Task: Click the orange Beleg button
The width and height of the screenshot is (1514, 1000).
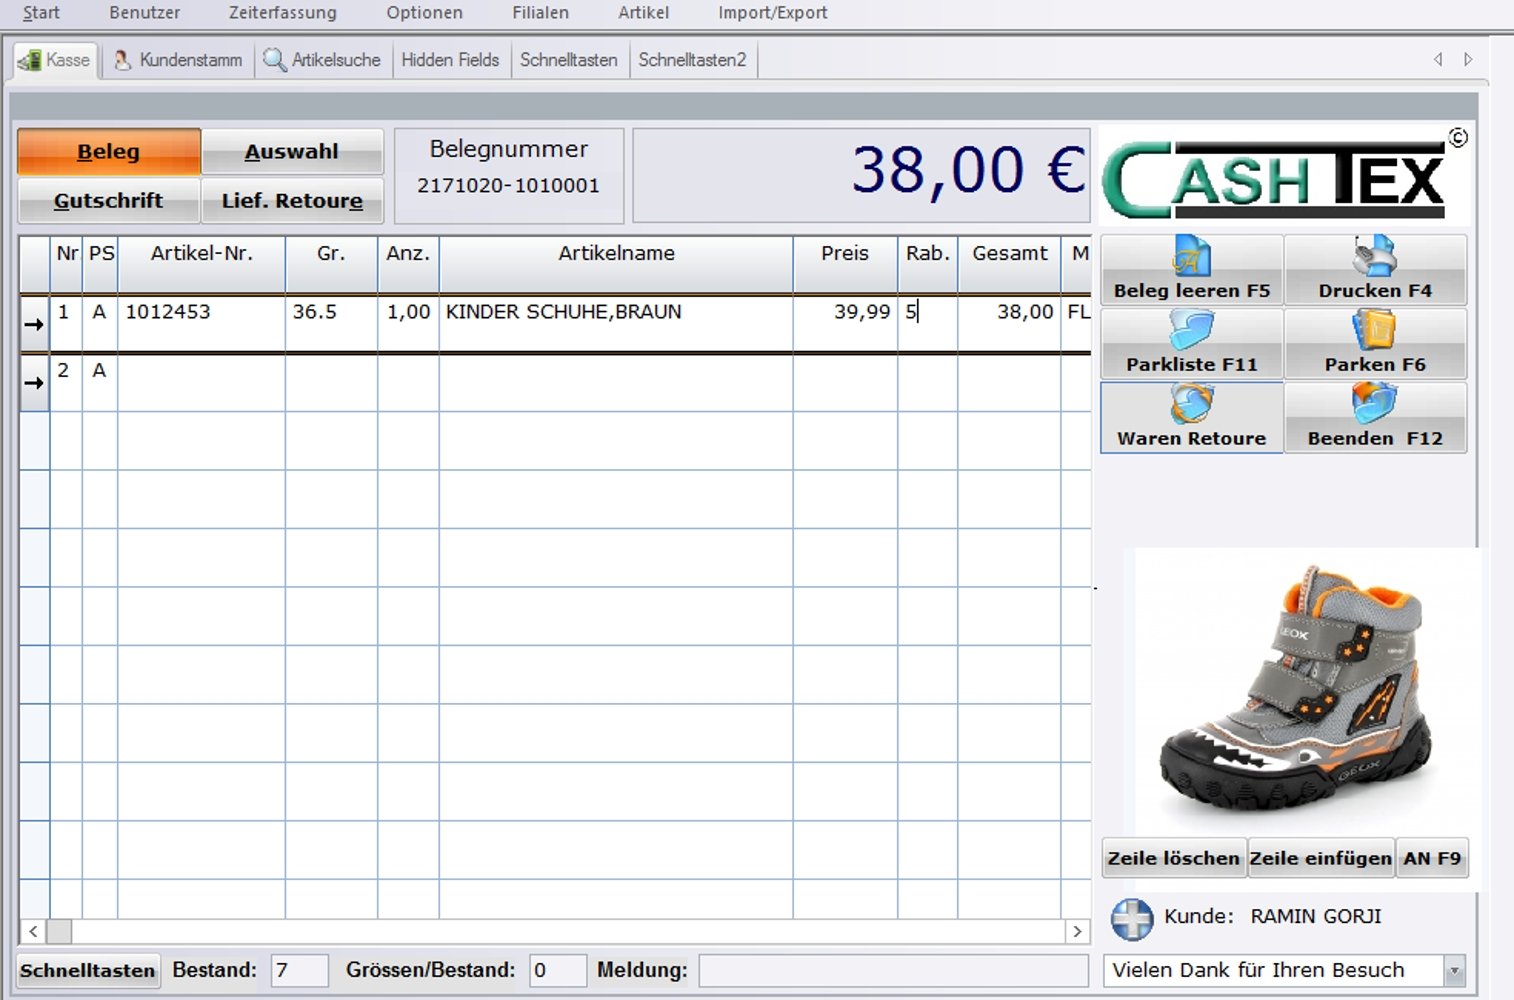Action: click(109, 152)
